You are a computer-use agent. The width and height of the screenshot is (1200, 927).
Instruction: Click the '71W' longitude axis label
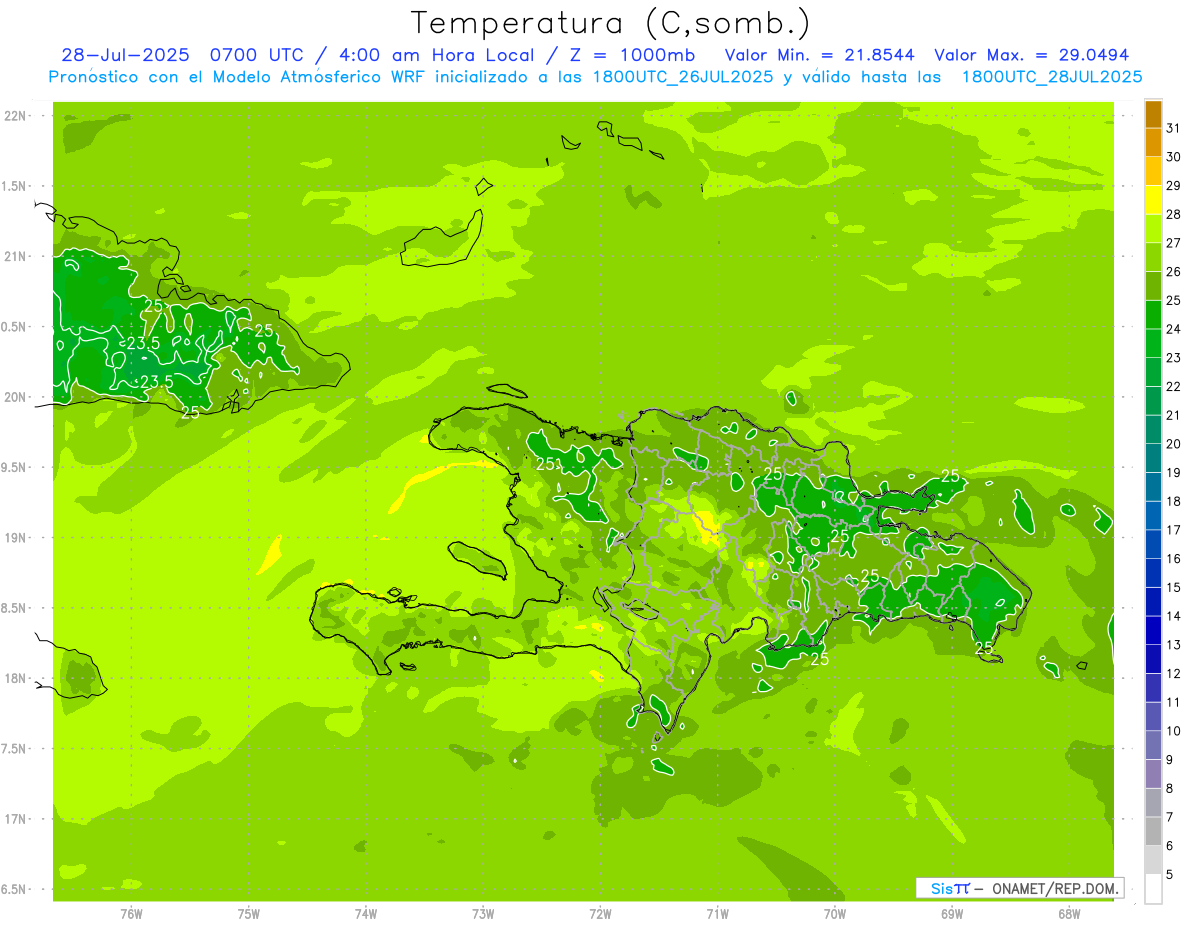coord(717,914)
